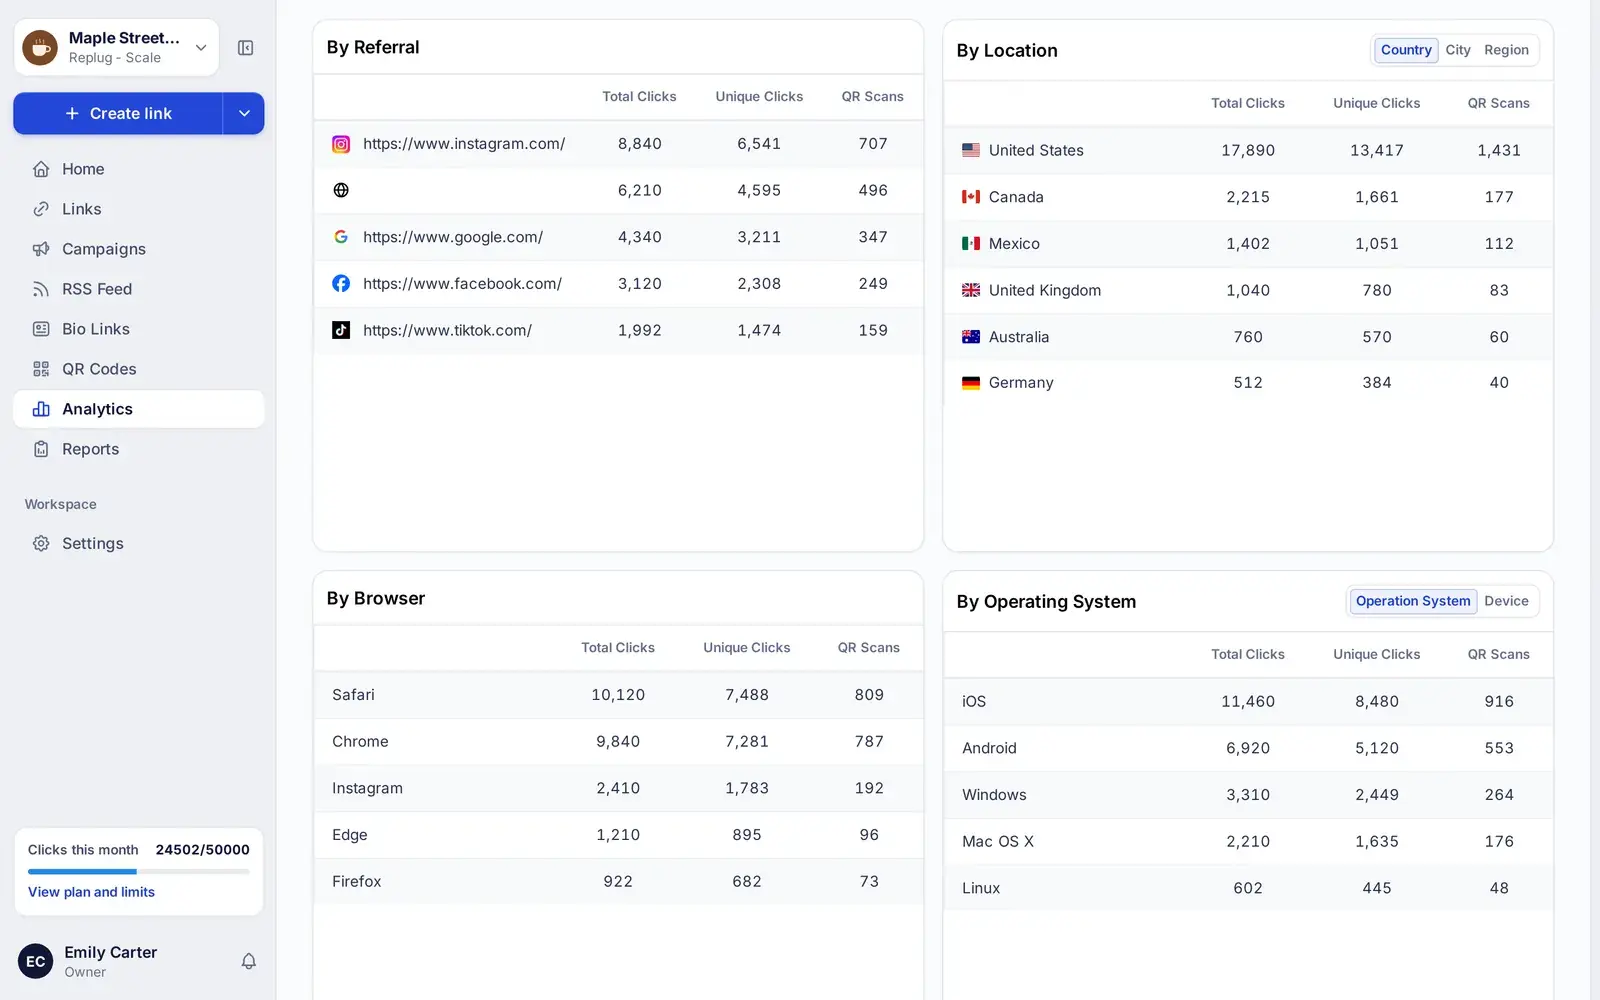This screenshot has height=1000, width=1600.
Task: Click Total Clicks header in By Referral
Action: 639,97
